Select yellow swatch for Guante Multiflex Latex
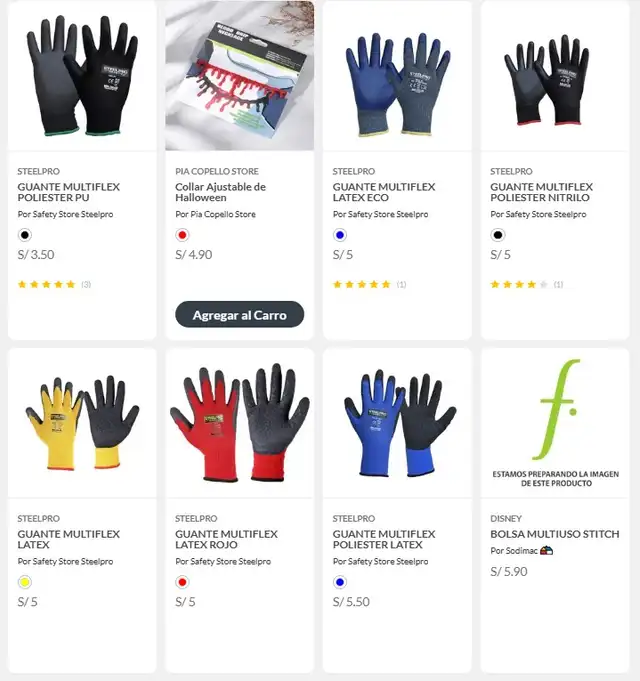 (x=25, y=582)
